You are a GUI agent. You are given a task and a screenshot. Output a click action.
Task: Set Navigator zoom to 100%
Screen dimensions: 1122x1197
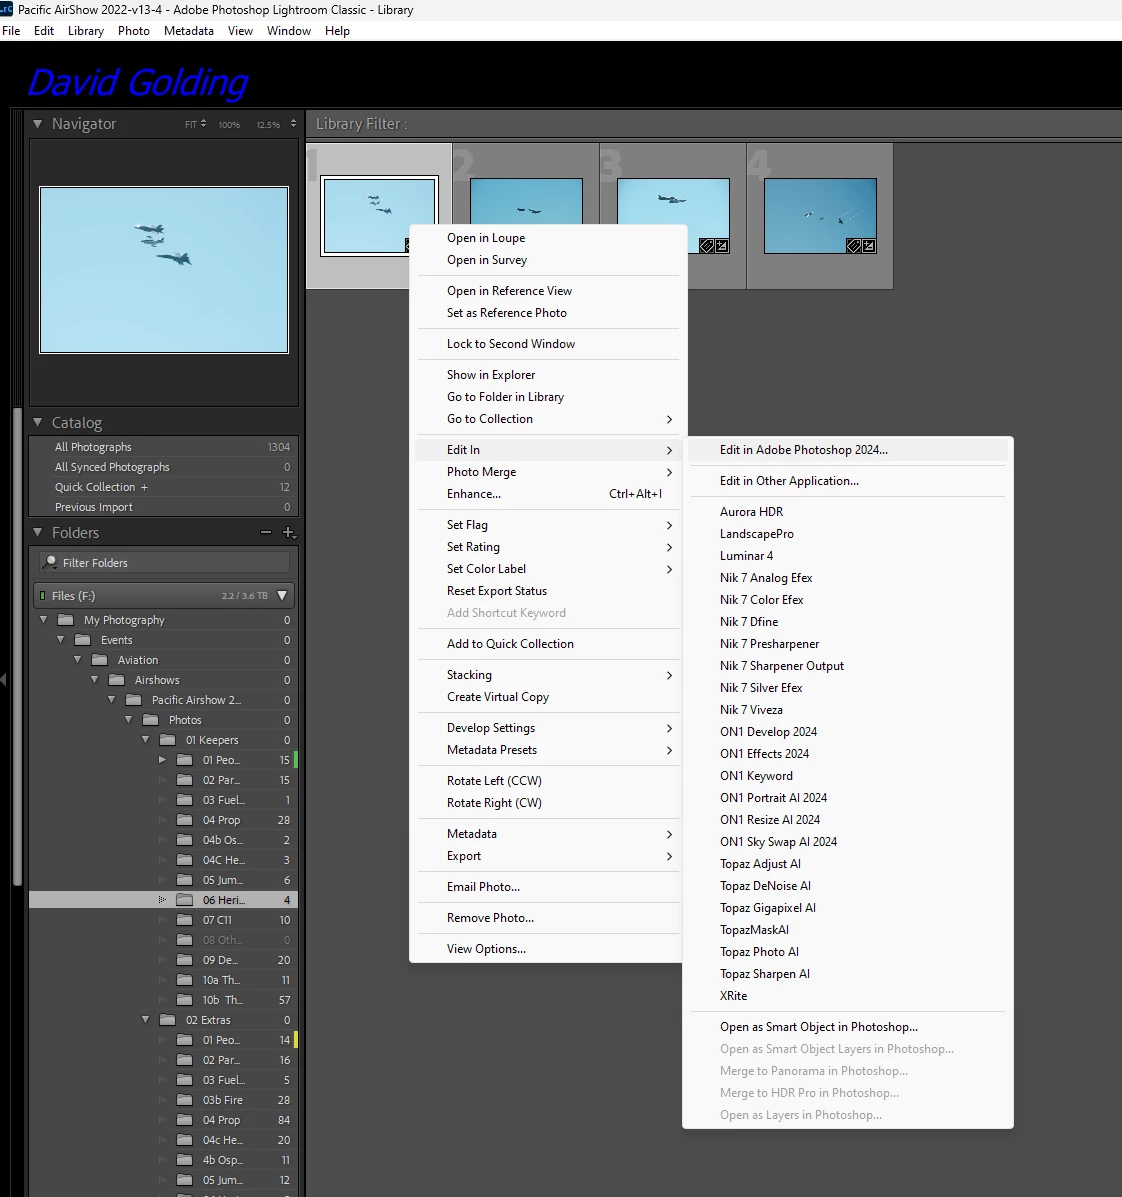[x=229, y=124]
